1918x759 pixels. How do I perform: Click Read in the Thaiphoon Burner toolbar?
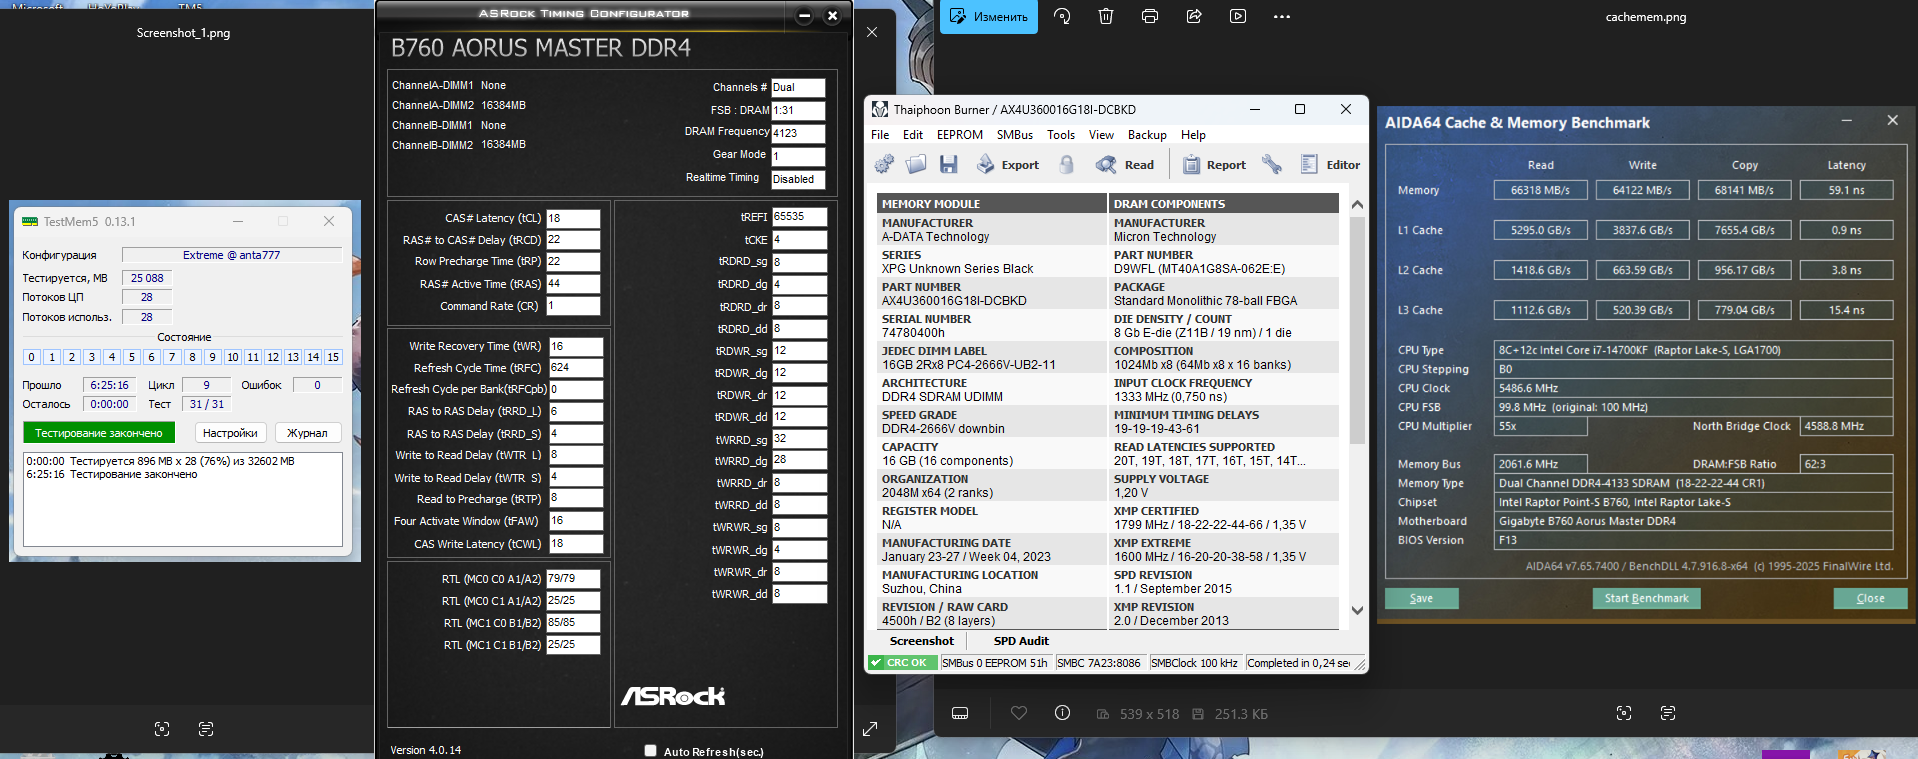[x=1125, y=164]
